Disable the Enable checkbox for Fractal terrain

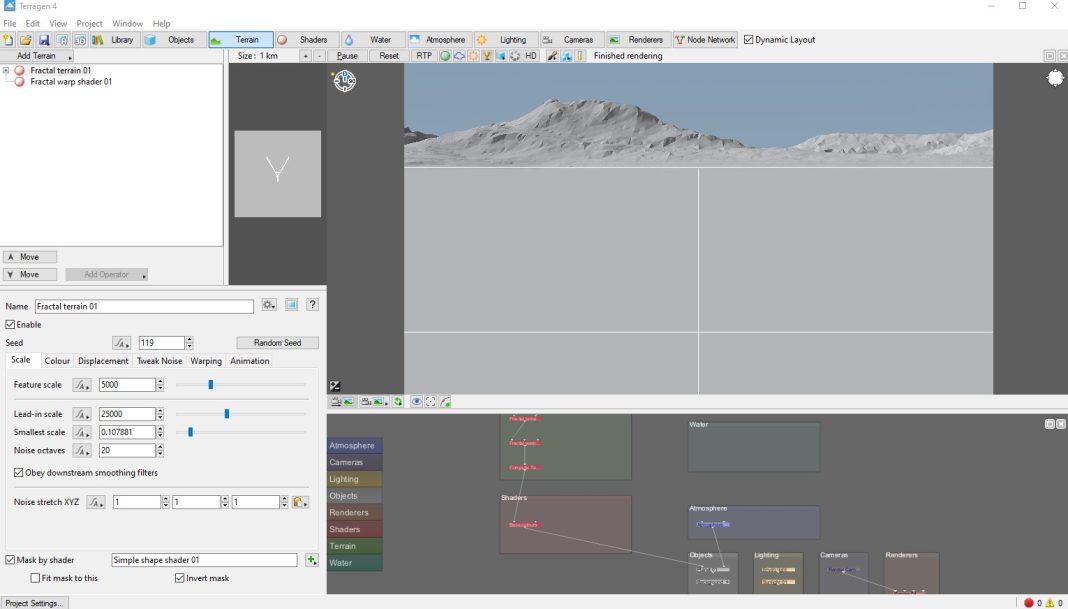[x=9, y=324]
